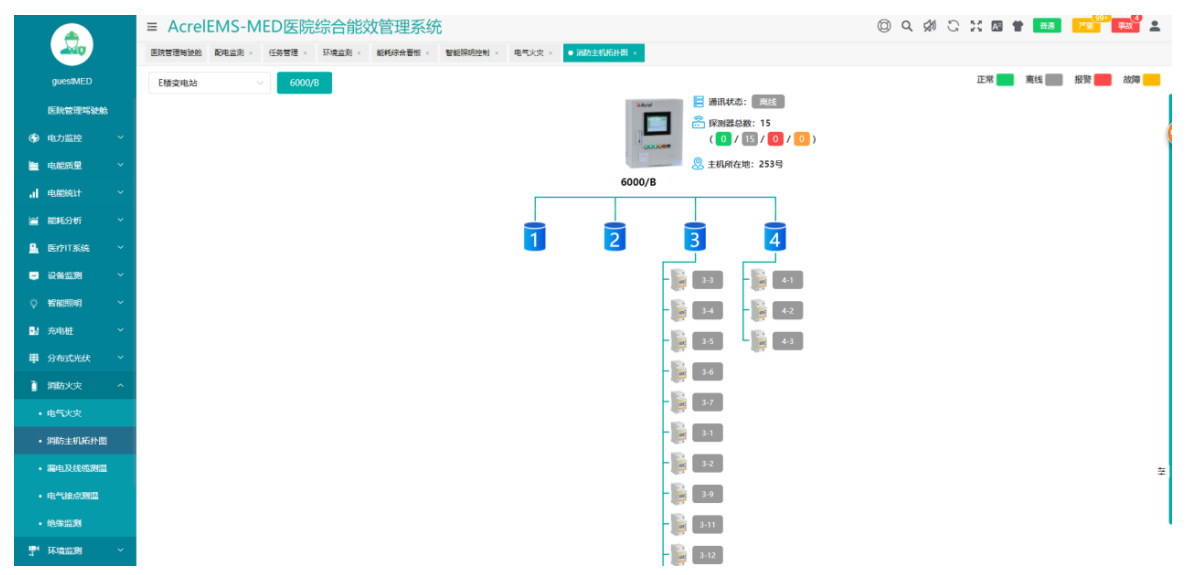Enter fullscreen with the expand icon
Viewport: 1189px width, 575px height.
pyautogui.click(x=976, y=26)
